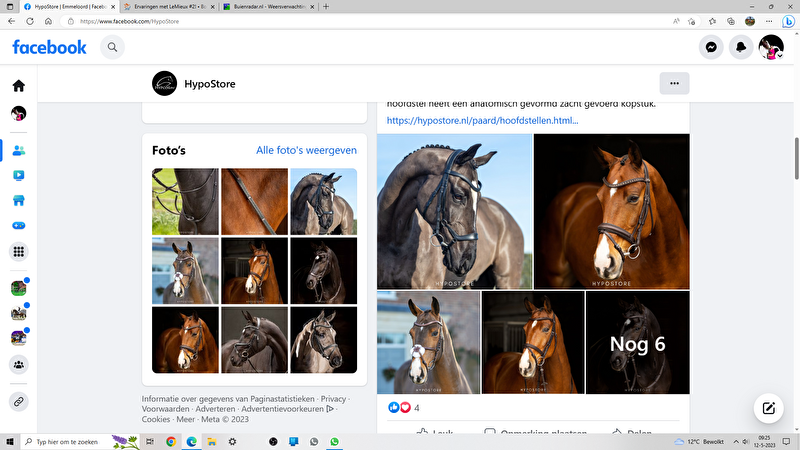Click the HypoStore page name
The width and height of the screenshot is (800, 450).
tap(210, 84)
